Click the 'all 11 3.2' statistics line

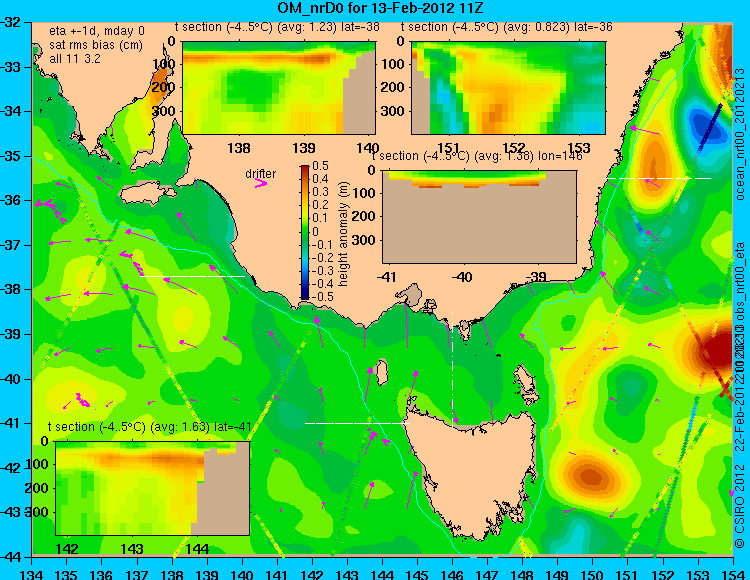(x=75, y=58)
